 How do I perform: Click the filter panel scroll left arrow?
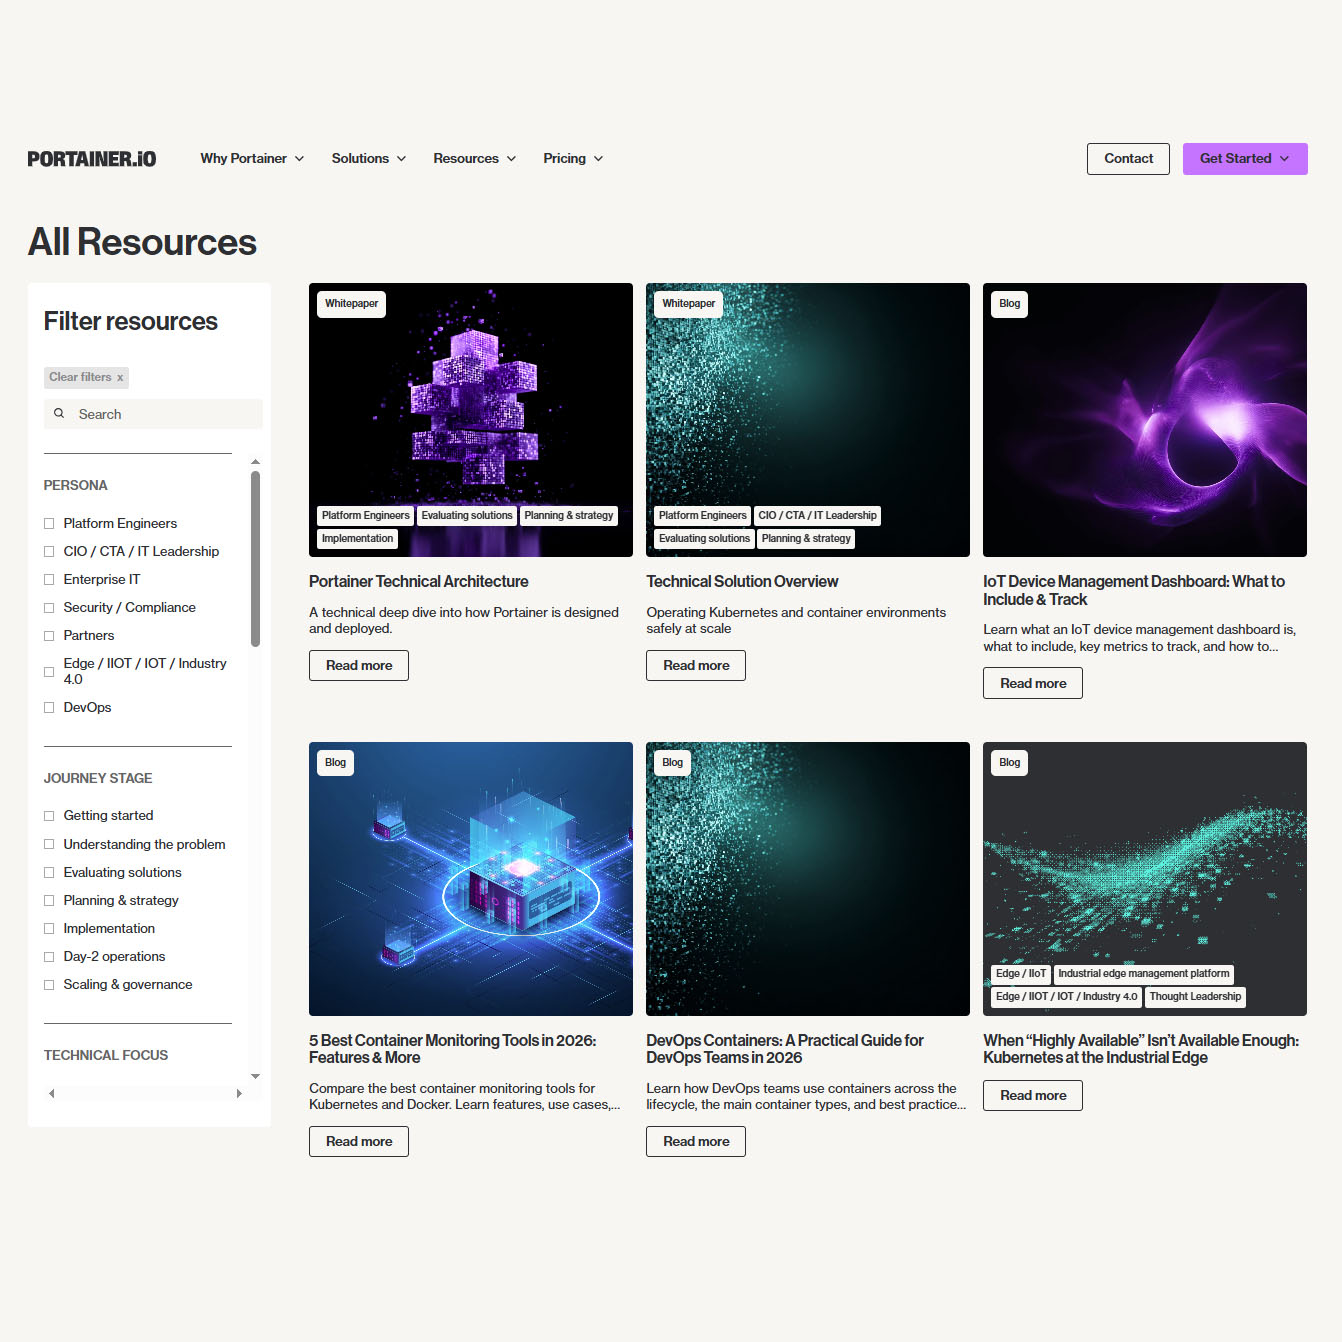tap(51, 1093)
